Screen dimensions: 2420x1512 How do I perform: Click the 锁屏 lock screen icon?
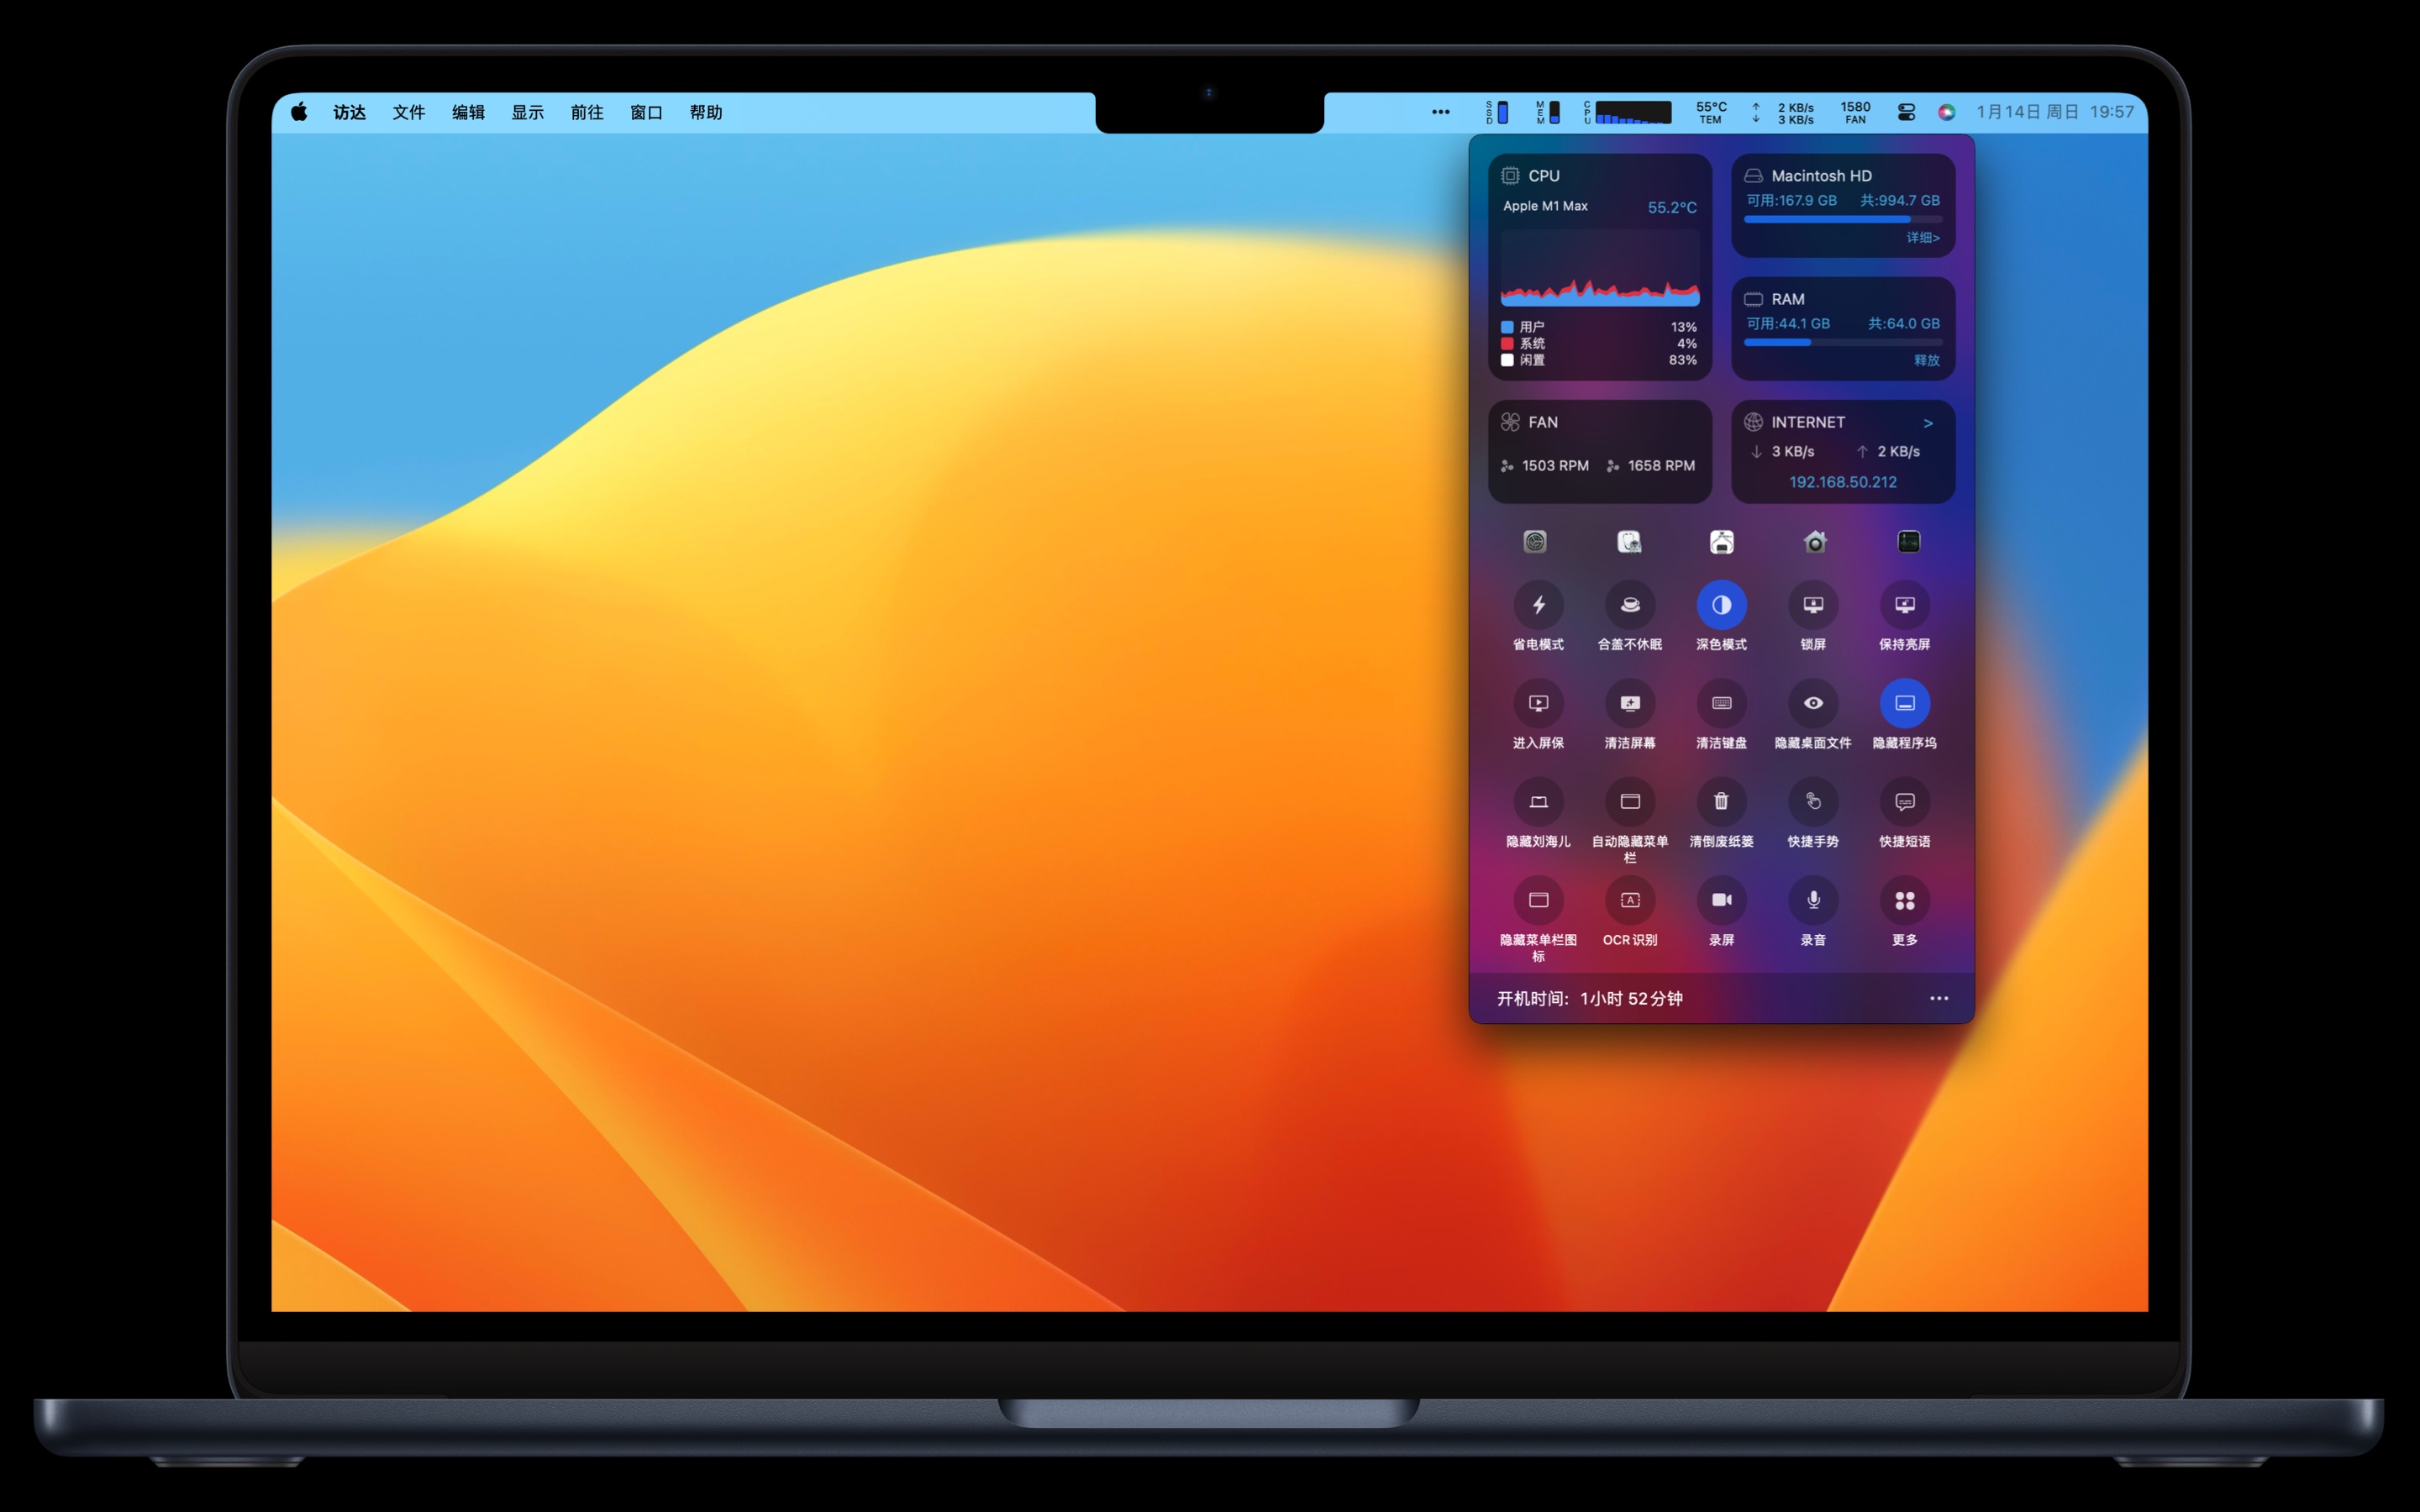click(1812, 605)
